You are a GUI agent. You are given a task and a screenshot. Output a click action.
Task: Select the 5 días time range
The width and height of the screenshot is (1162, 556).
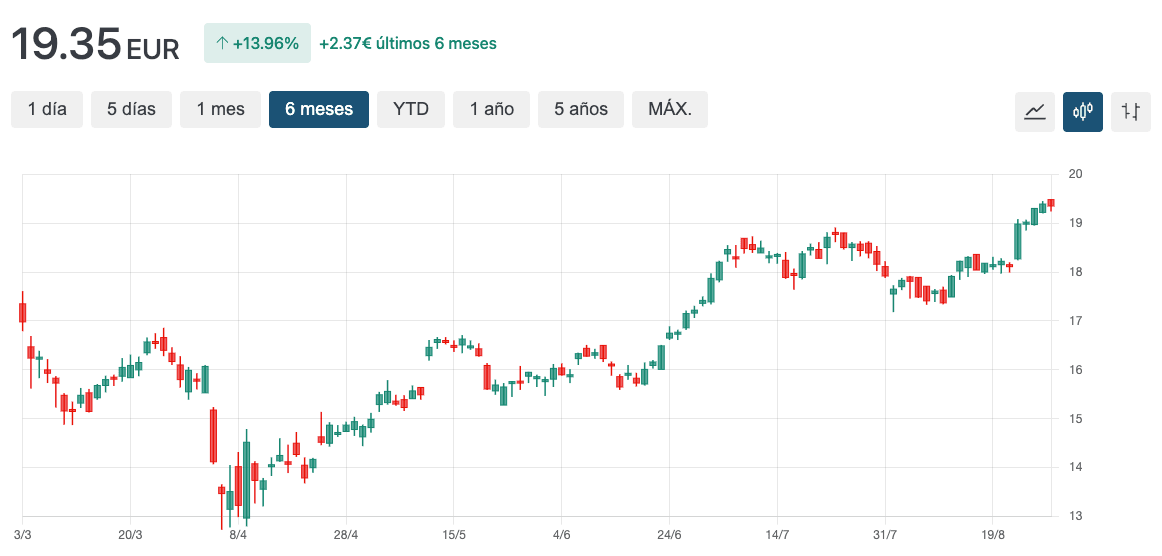pyautogui.click(x=131, y=109)
